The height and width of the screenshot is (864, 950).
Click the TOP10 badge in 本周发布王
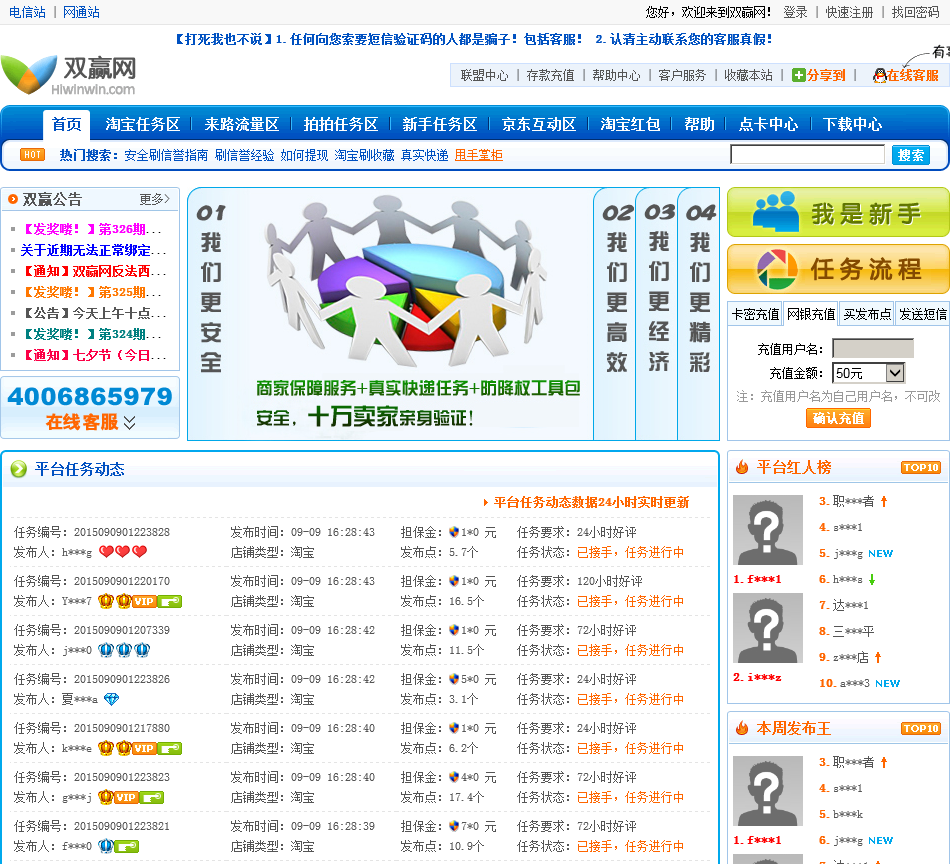pyautogui.click(x=921, y=728)
